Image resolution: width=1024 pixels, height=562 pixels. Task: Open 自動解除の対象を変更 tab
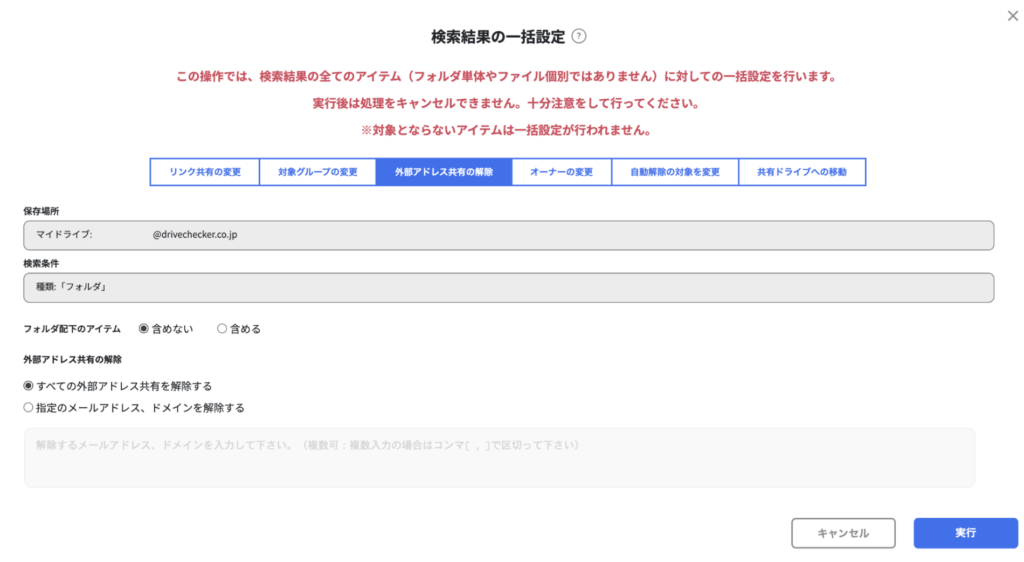pyautogui.click(x=675, y=172)
